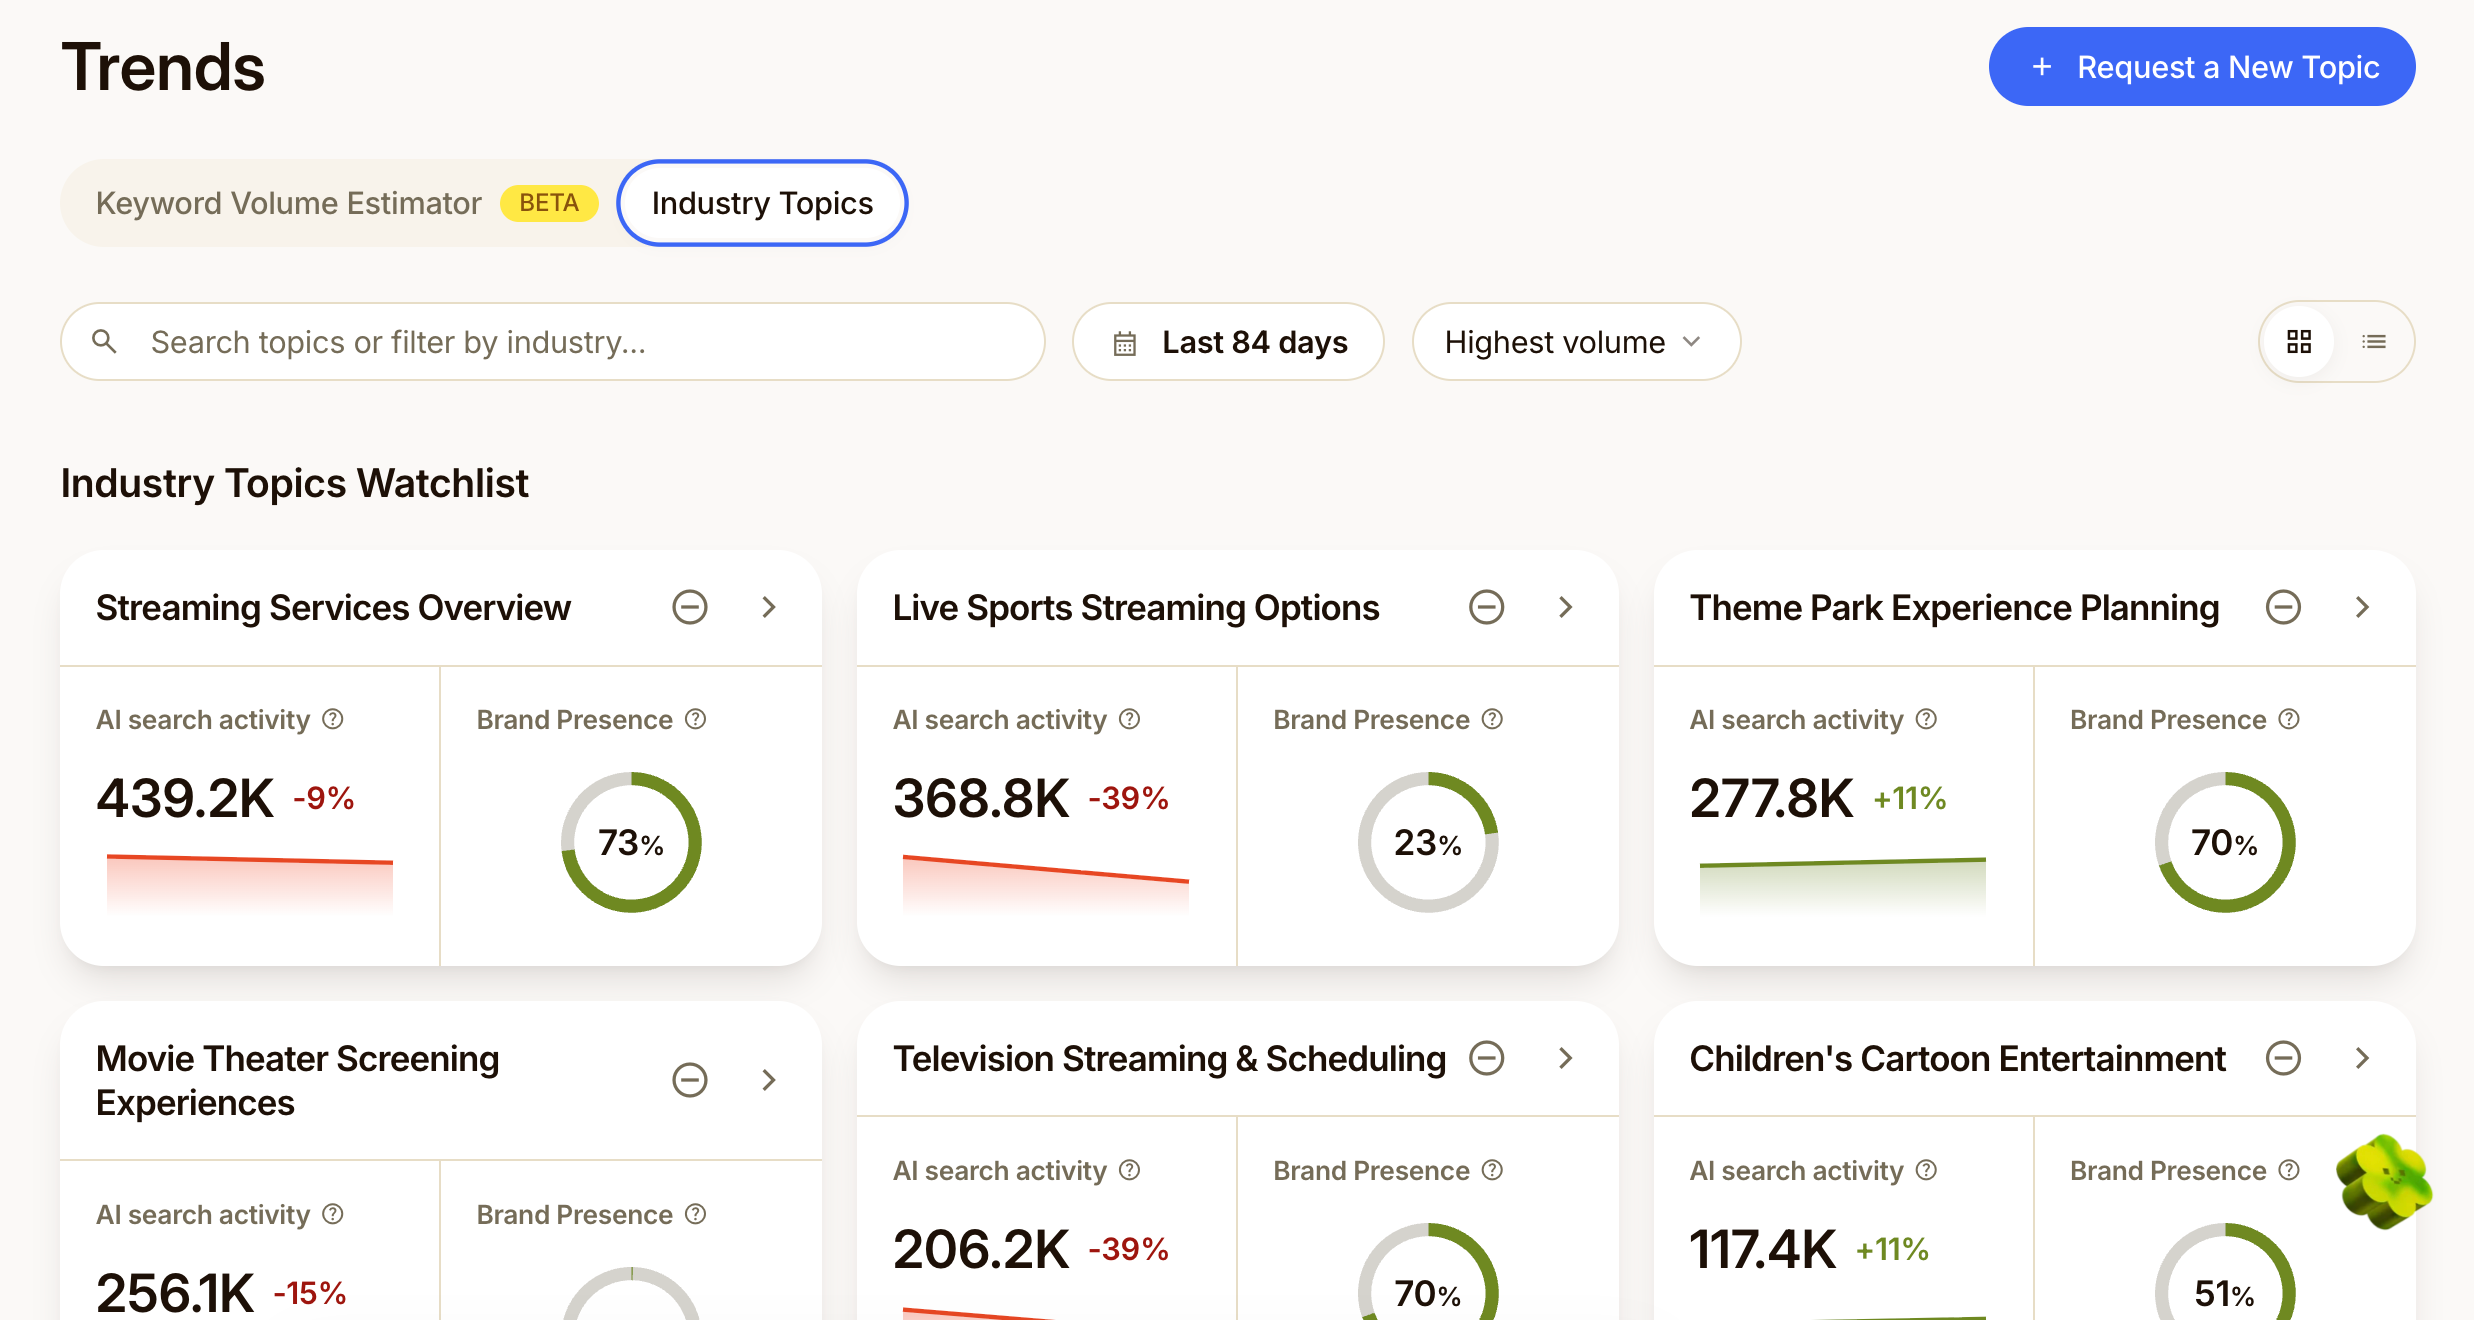
Task: Click Brand Presence help icon, Live Sports
Action: coord(1493,719)
